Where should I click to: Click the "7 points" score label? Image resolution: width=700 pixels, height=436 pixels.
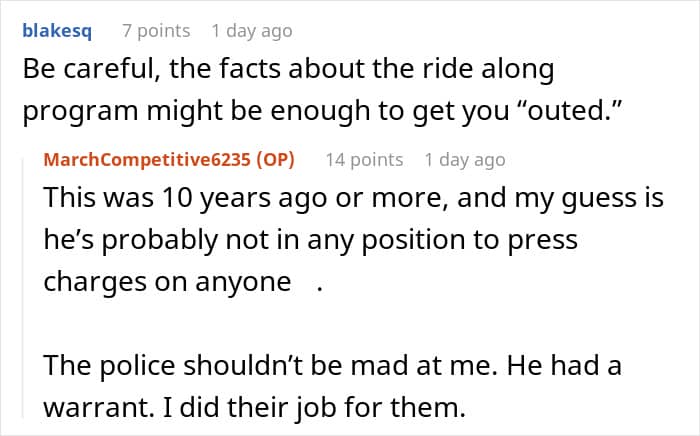155,31
